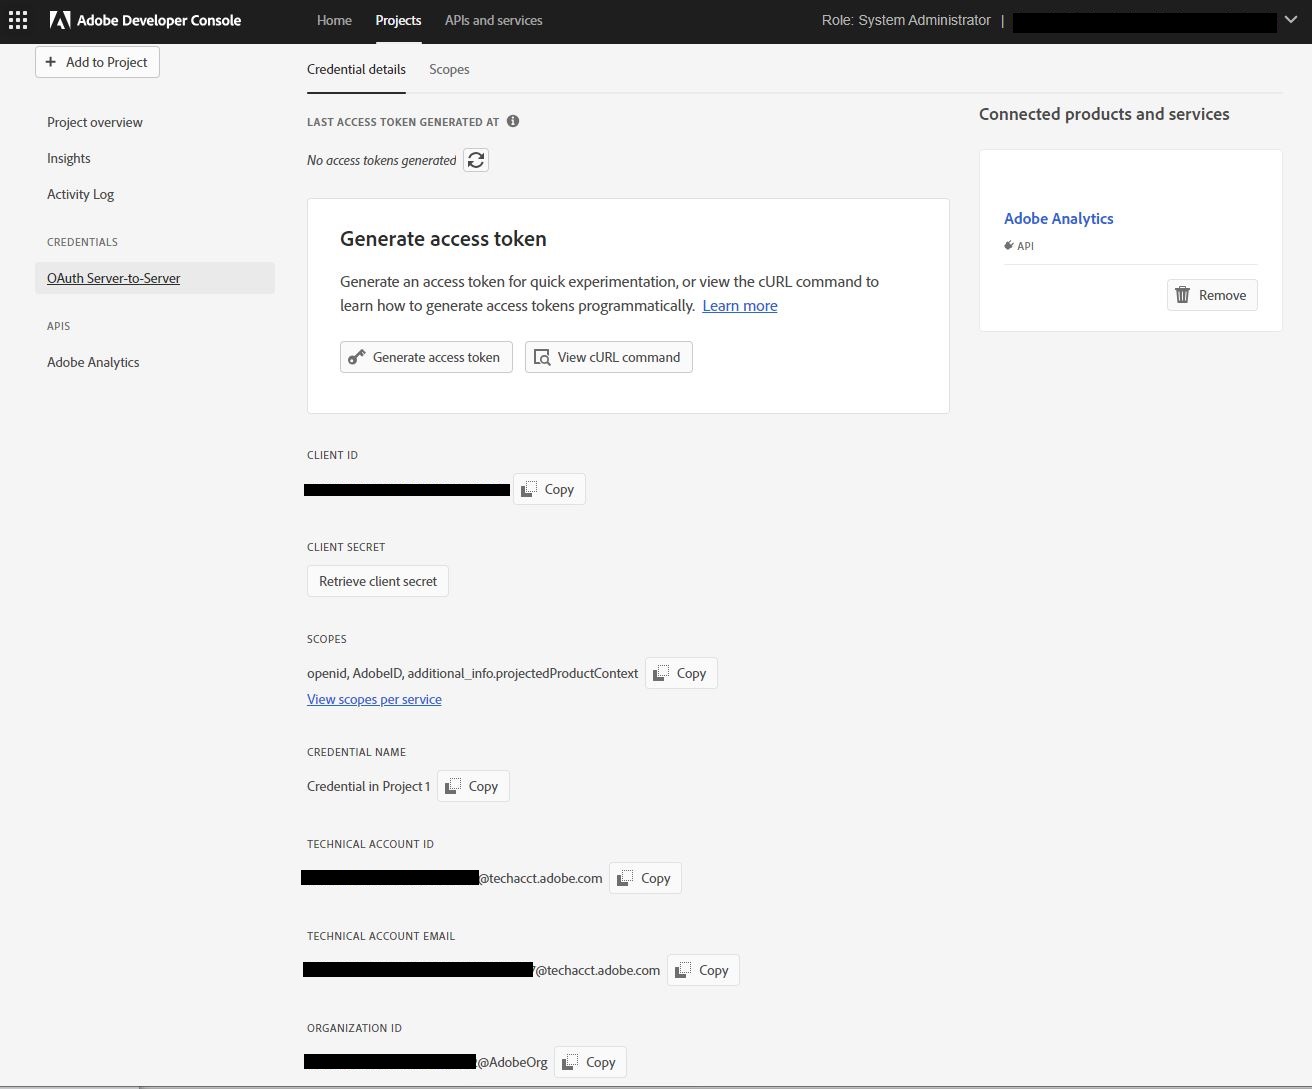Click the Role: System Administrator text

point(906,20)
